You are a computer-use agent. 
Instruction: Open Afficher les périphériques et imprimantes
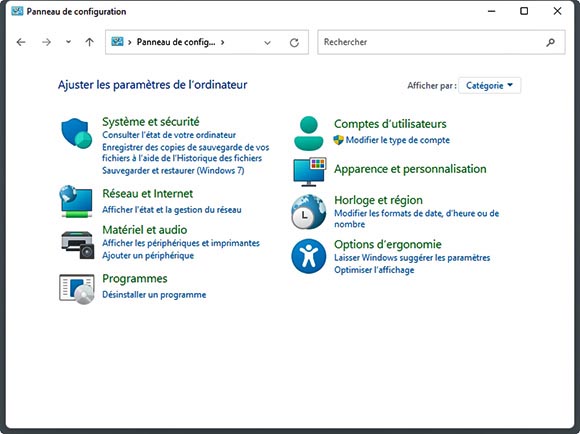[x=181, y=243]
